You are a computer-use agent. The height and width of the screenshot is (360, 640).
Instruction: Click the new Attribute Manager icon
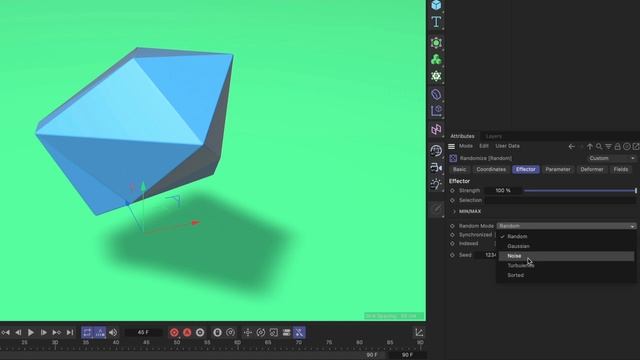coord(636,147)
